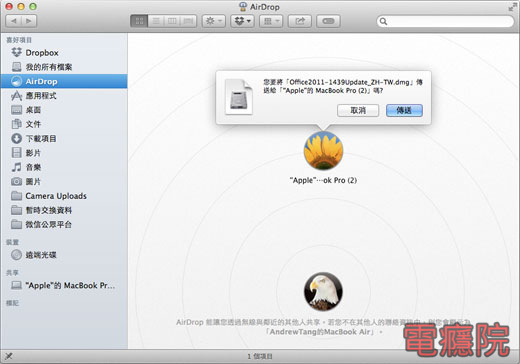Click the Music (音樂) note icon

[16, 167]
